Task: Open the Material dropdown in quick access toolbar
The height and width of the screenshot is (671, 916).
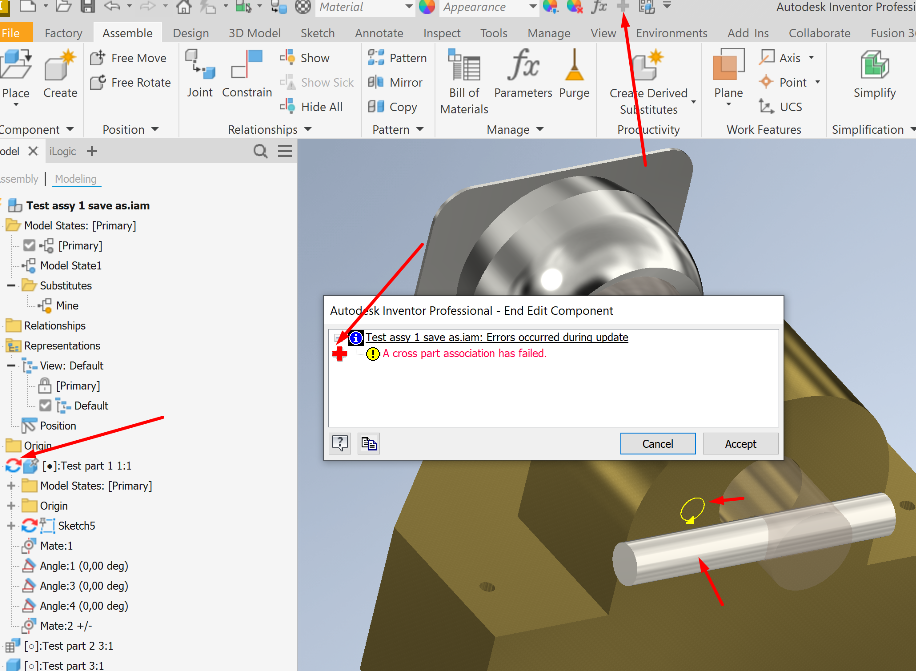Action: pos(409,9)
